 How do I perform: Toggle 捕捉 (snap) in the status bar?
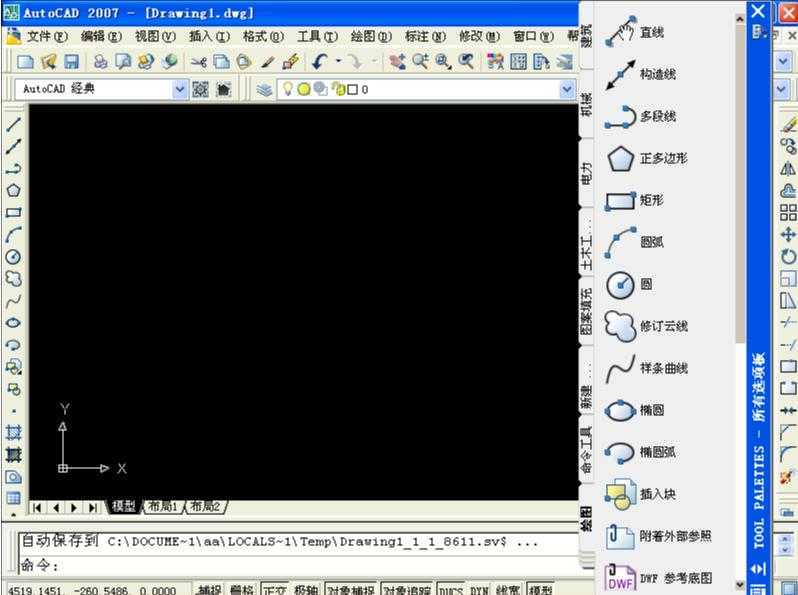(x=210, y=589)
